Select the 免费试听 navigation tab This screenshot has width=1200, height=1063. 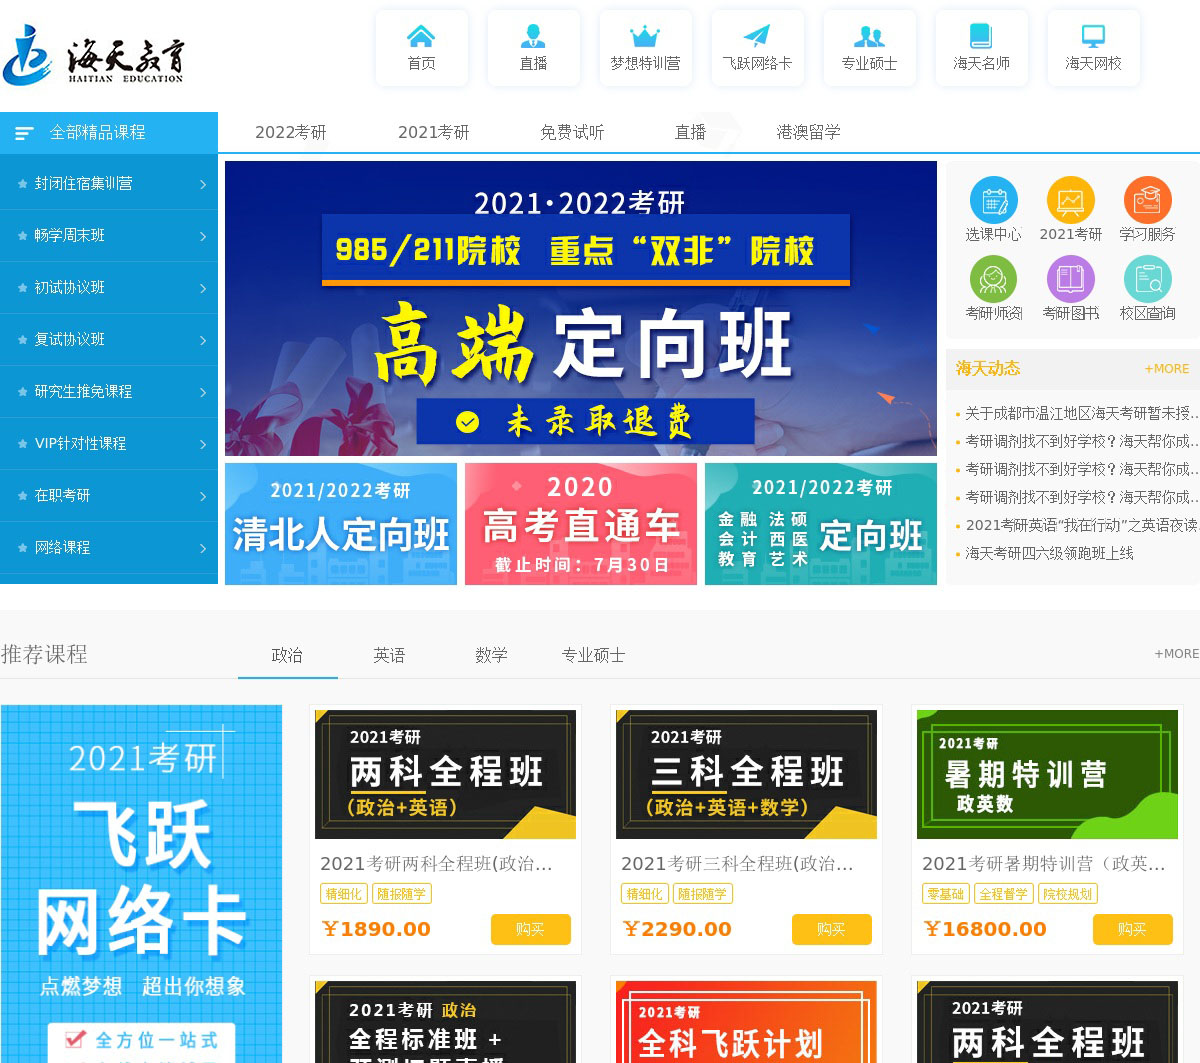click(x=572, y=132)
